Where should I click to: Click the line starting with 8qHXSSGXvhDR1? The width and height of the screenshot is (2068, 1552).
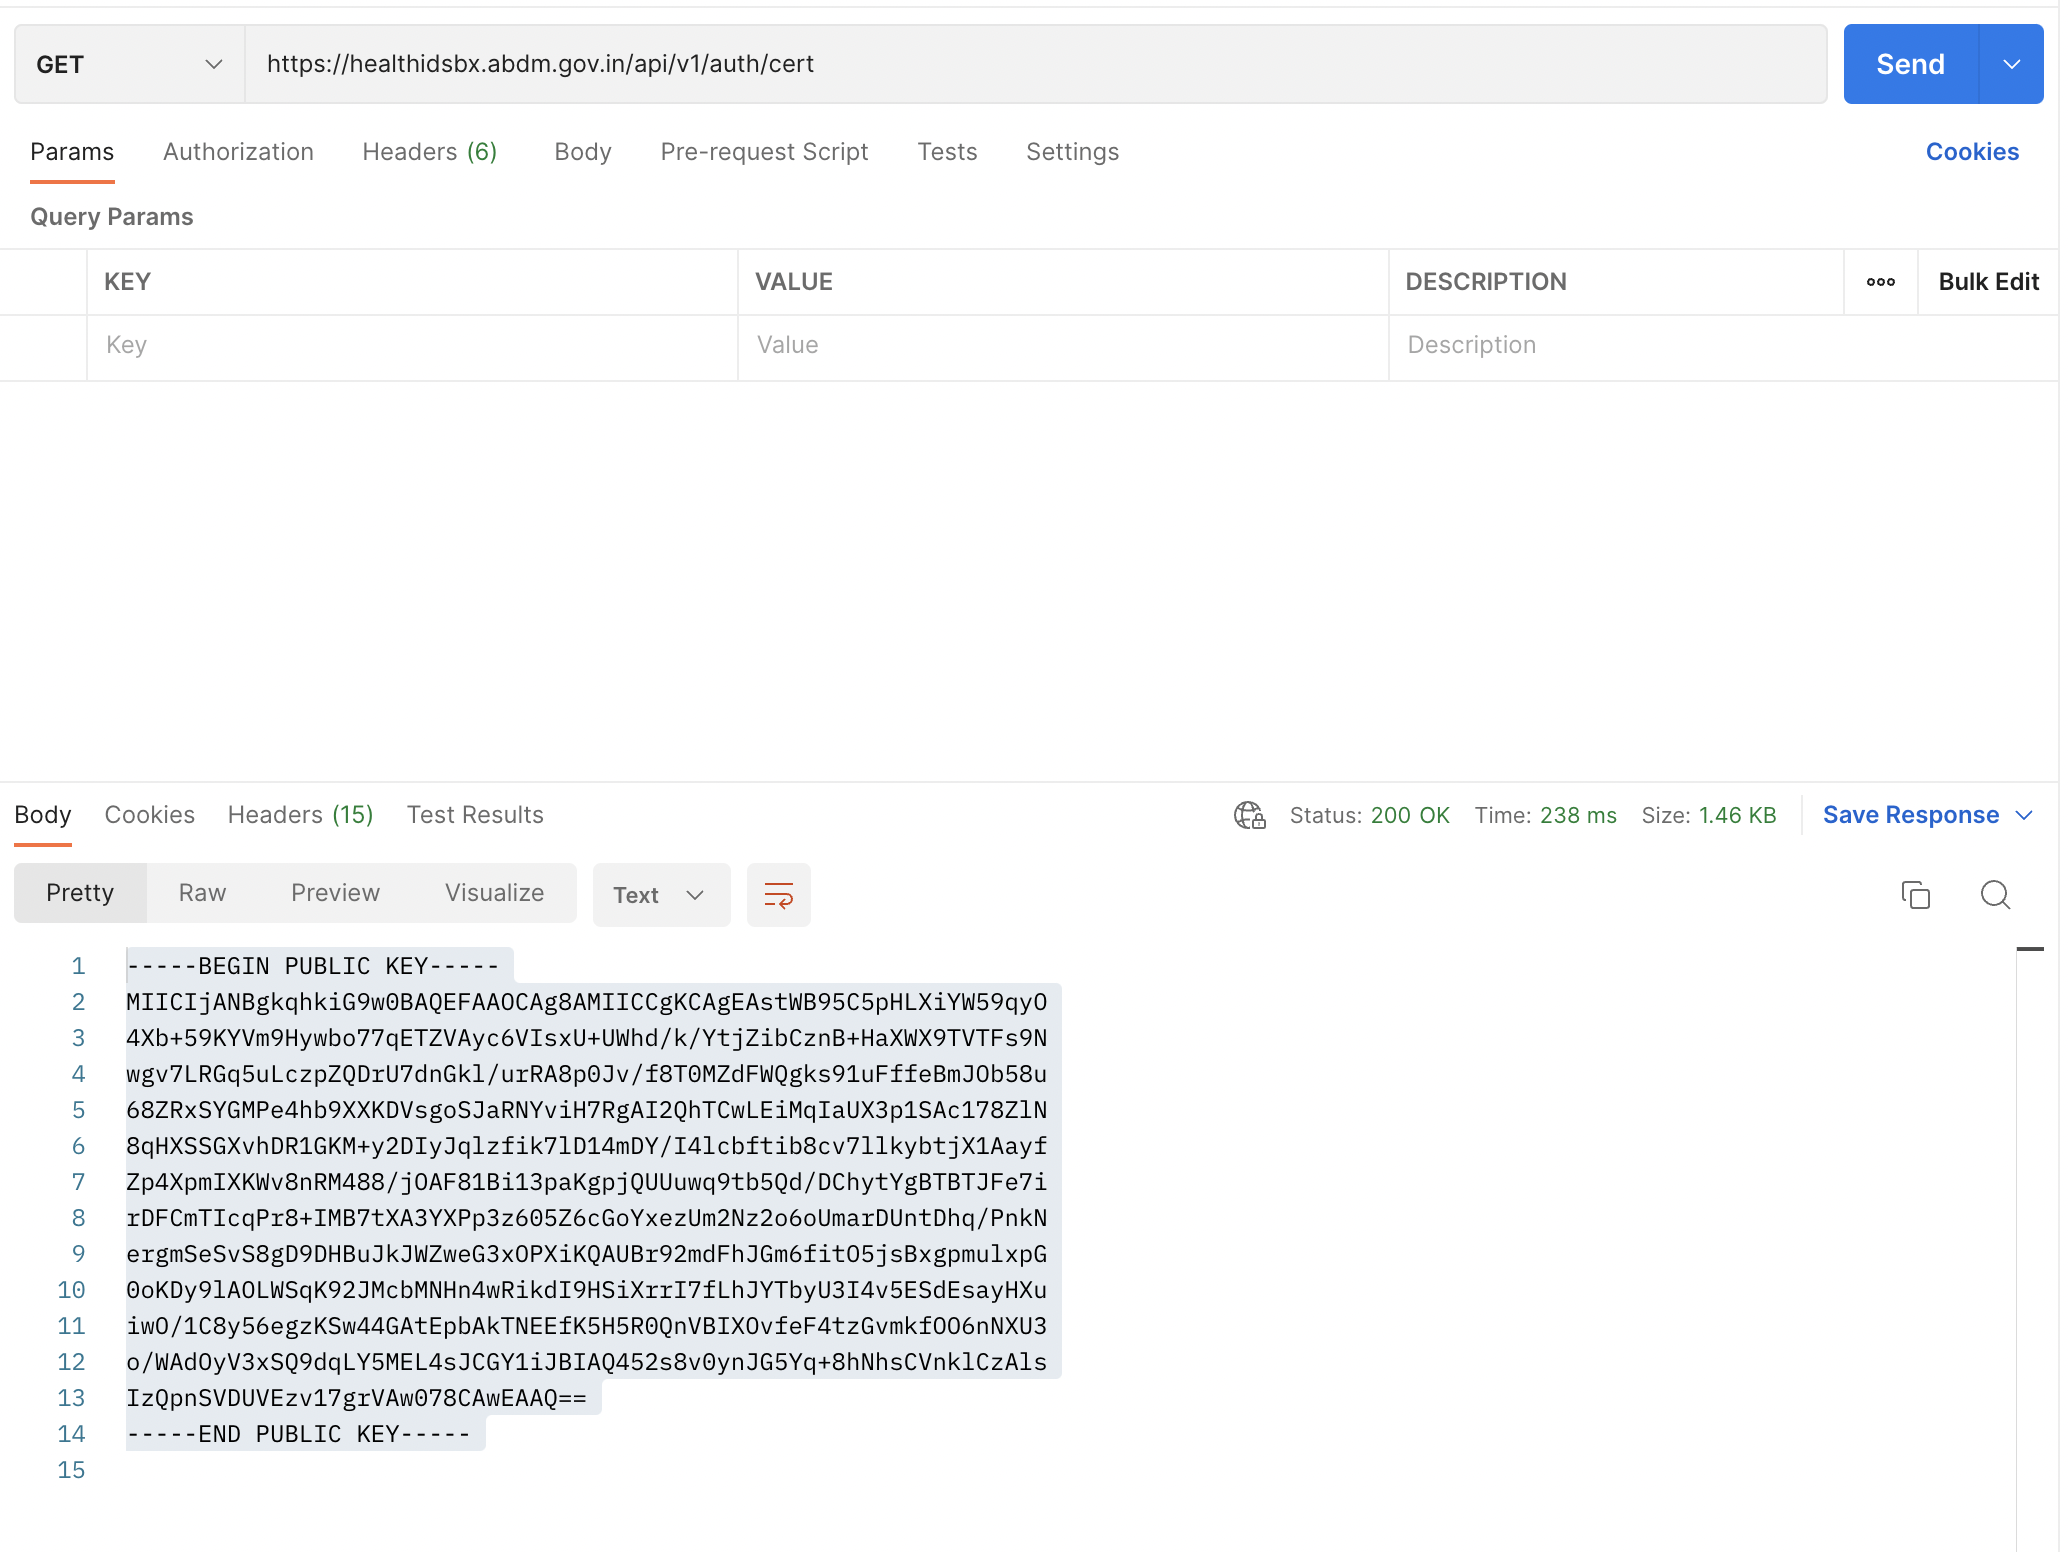(587, 1146)
